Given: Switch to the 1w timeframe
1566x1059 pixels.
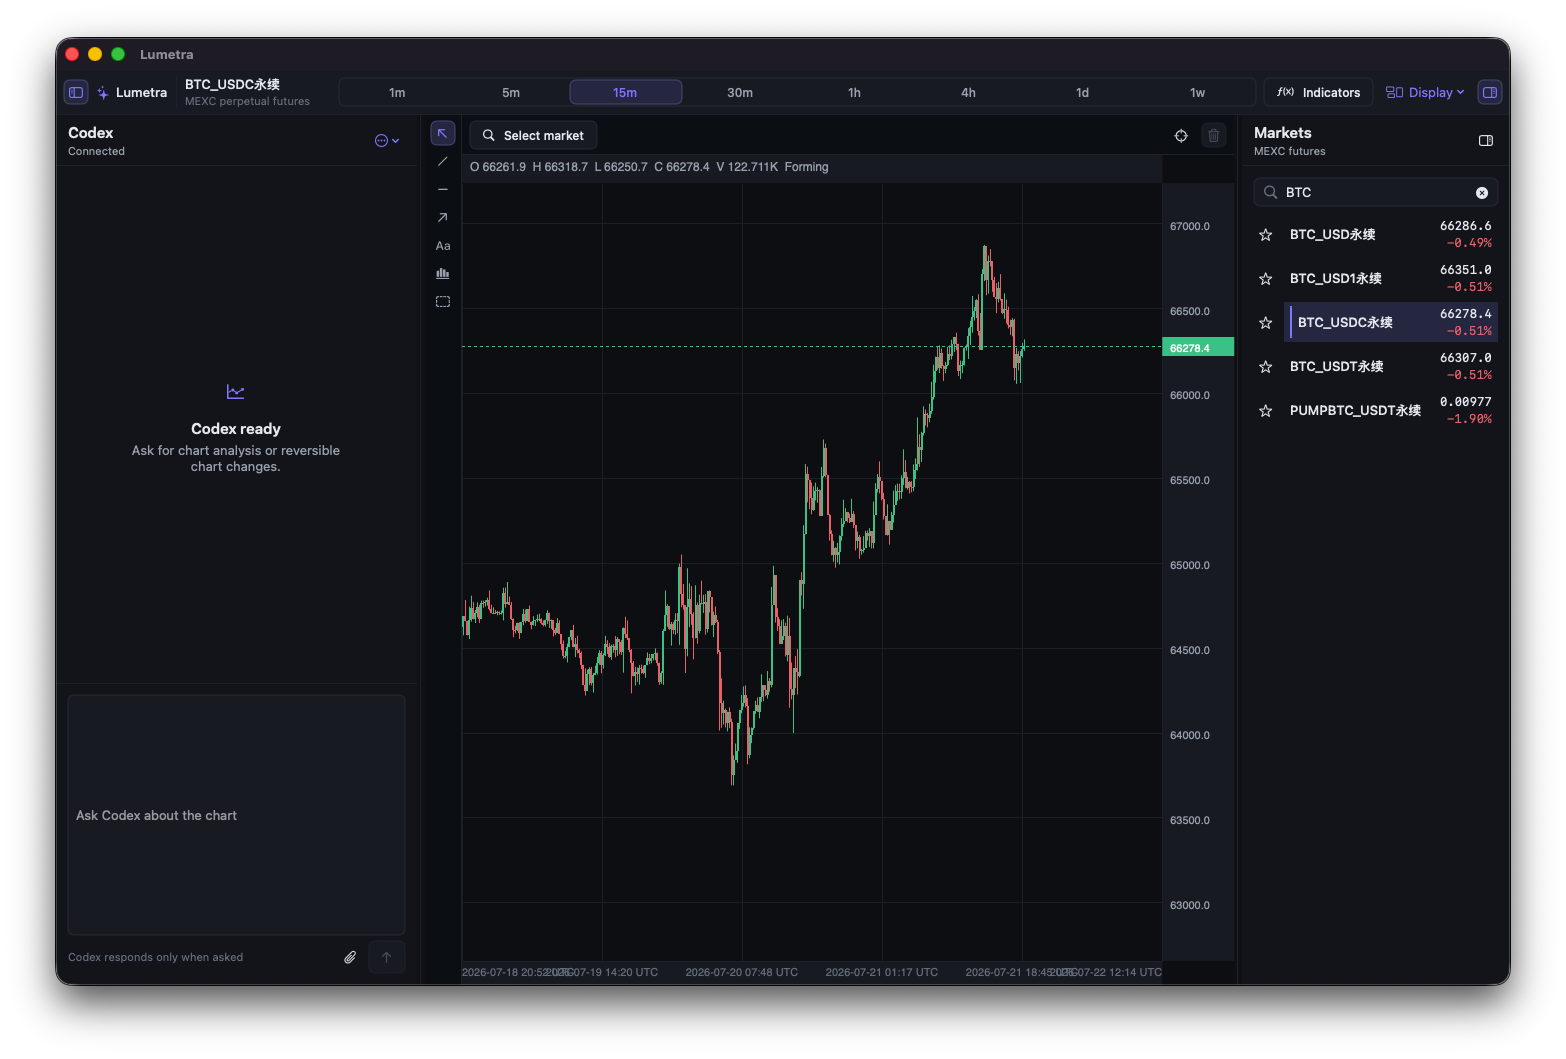Looking at the screenshot, I should tap(1197, 92).
